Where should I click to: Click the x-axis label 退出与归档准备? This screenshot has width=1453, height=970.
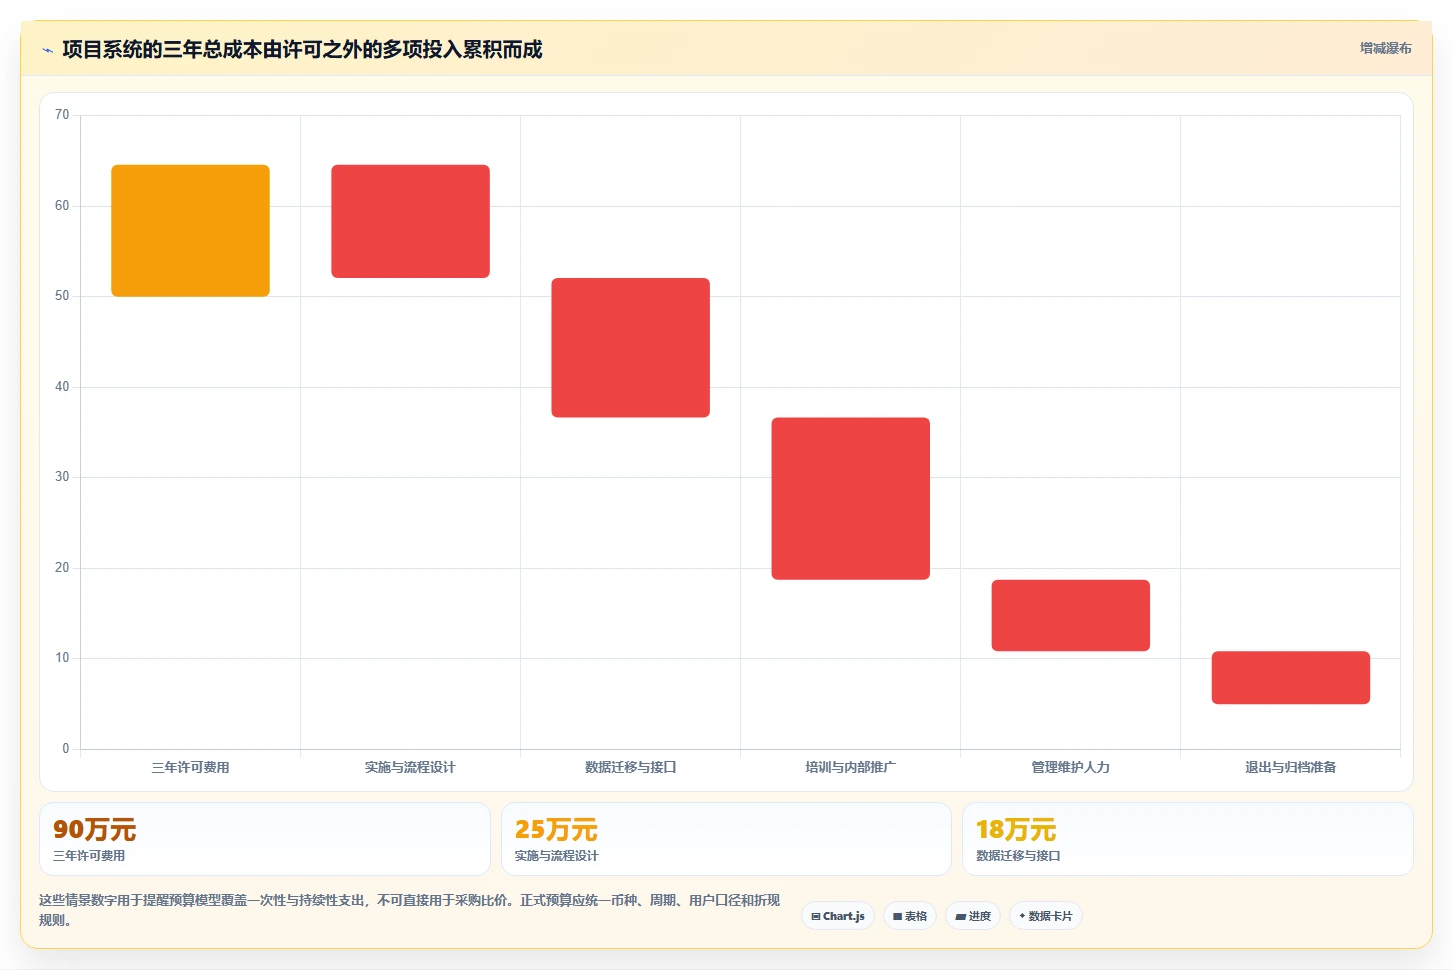tap(1290, 767)
